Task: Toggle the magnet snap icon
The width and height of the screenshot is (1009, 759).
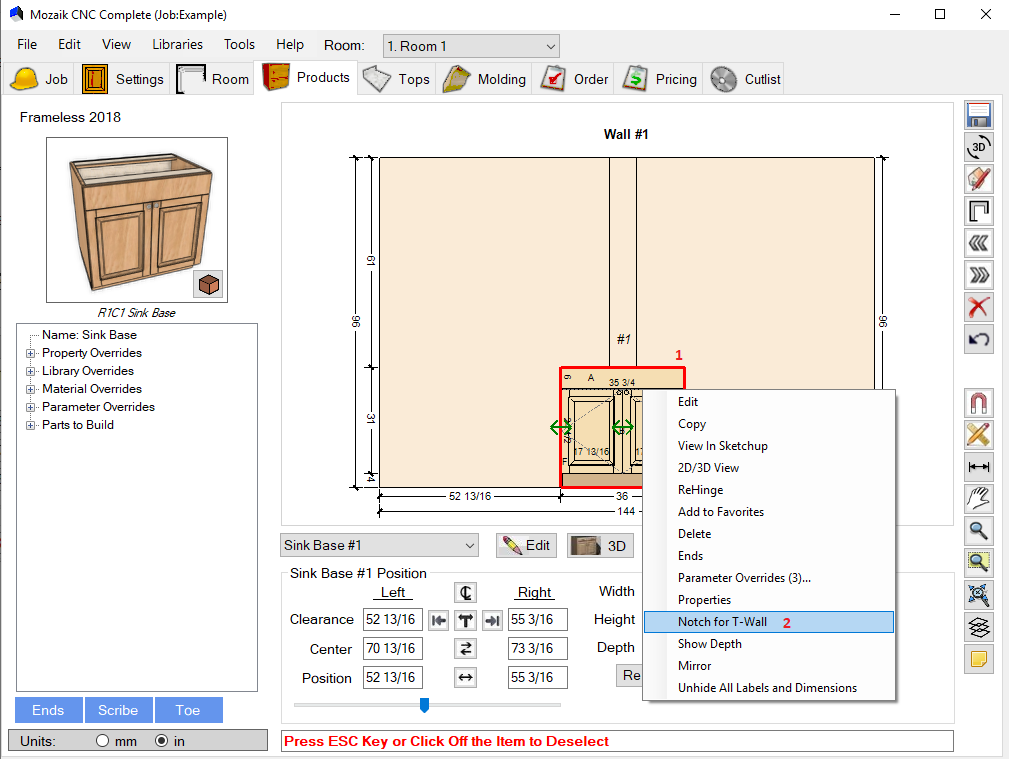Action: coord(979,403)
